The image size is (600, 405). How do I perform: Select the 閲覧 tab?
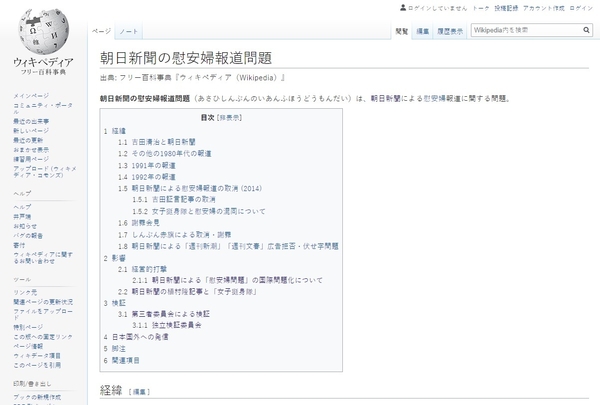click(402, 31)
